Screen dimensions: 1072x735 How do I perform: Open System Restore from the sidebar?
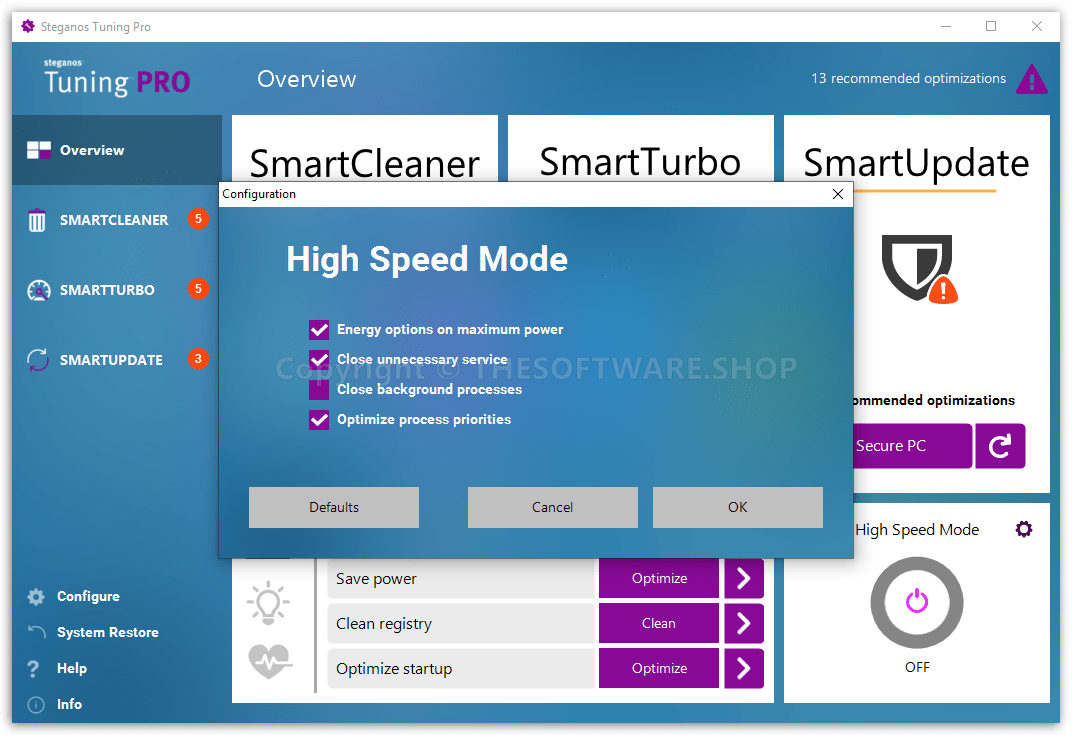coord(107,632)
